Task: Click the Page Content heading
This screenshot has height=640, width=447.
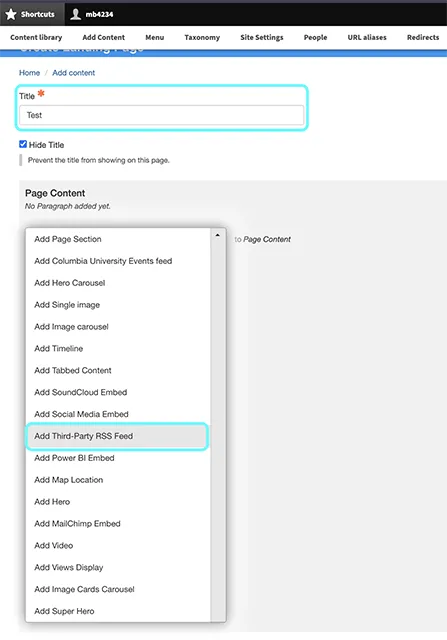Action: pyautogui.click(x=55, y=193)
